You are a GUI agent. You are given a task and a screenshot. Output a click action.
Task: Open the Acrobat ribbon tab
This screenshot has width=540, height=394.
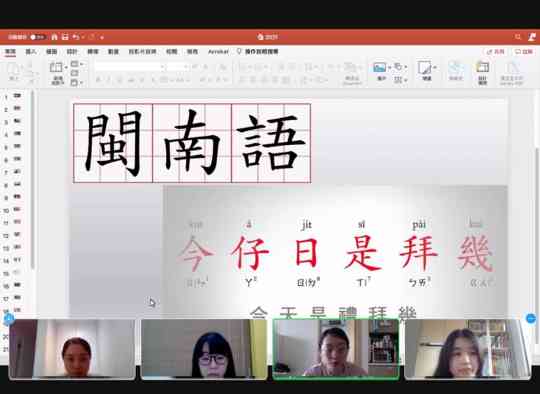click(218, 52)
